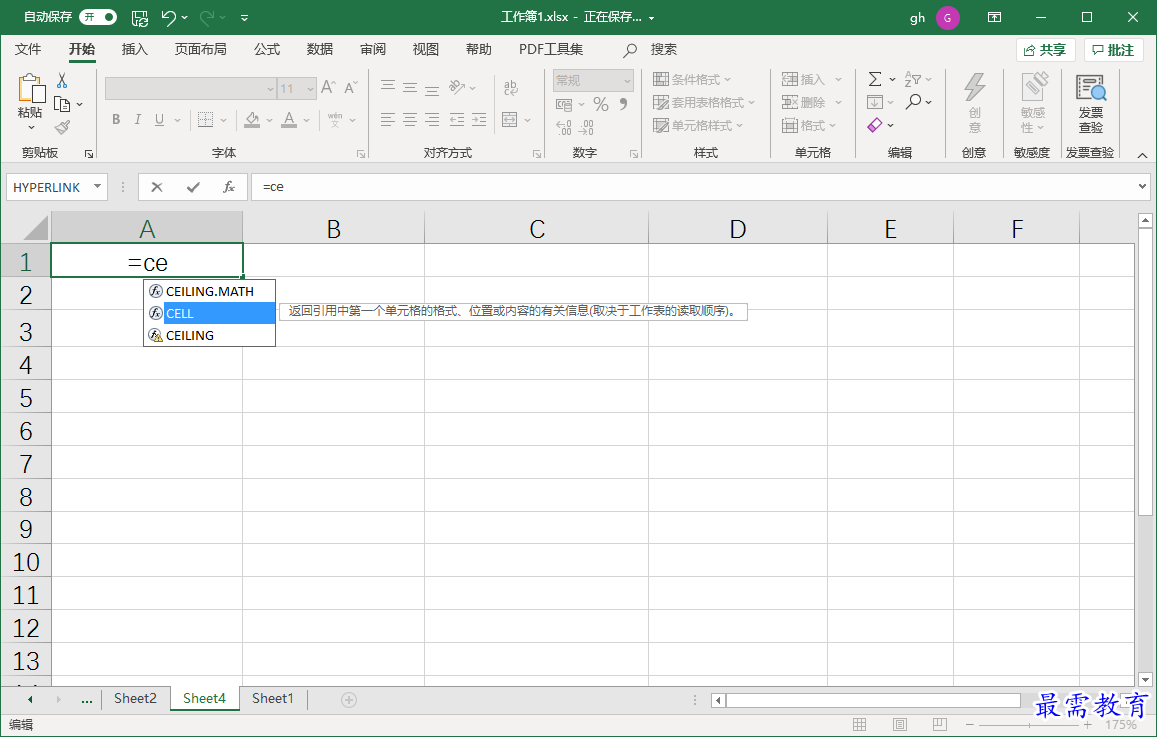
Task: Open the 单元格样式 dropdown
Action: 698,125
